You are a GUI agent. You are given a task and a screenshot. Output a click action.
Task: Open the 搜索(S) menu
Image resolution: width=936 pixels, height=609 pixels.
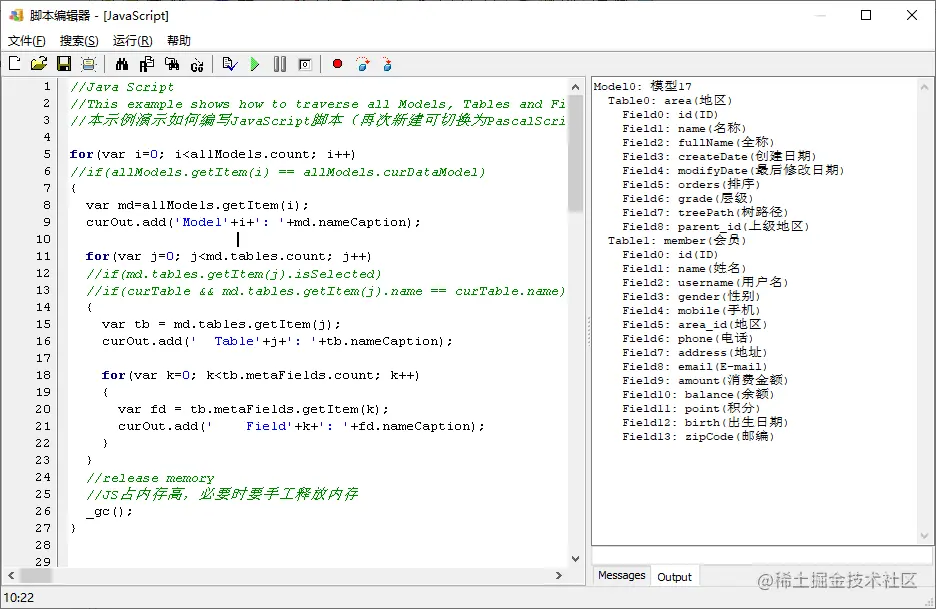79,41
